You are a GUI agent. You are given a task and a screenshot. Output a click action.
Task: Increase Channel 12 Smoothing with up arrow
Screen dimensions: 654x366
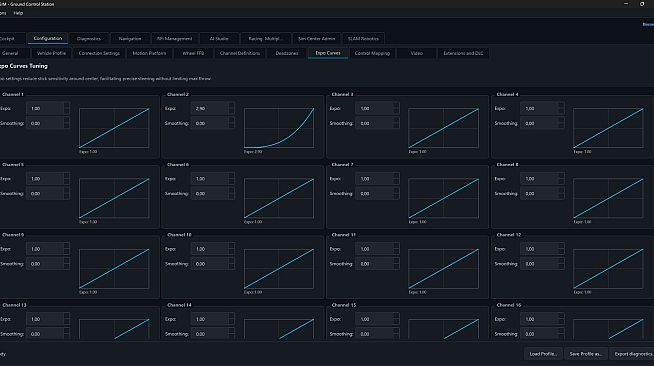[561, 261]
